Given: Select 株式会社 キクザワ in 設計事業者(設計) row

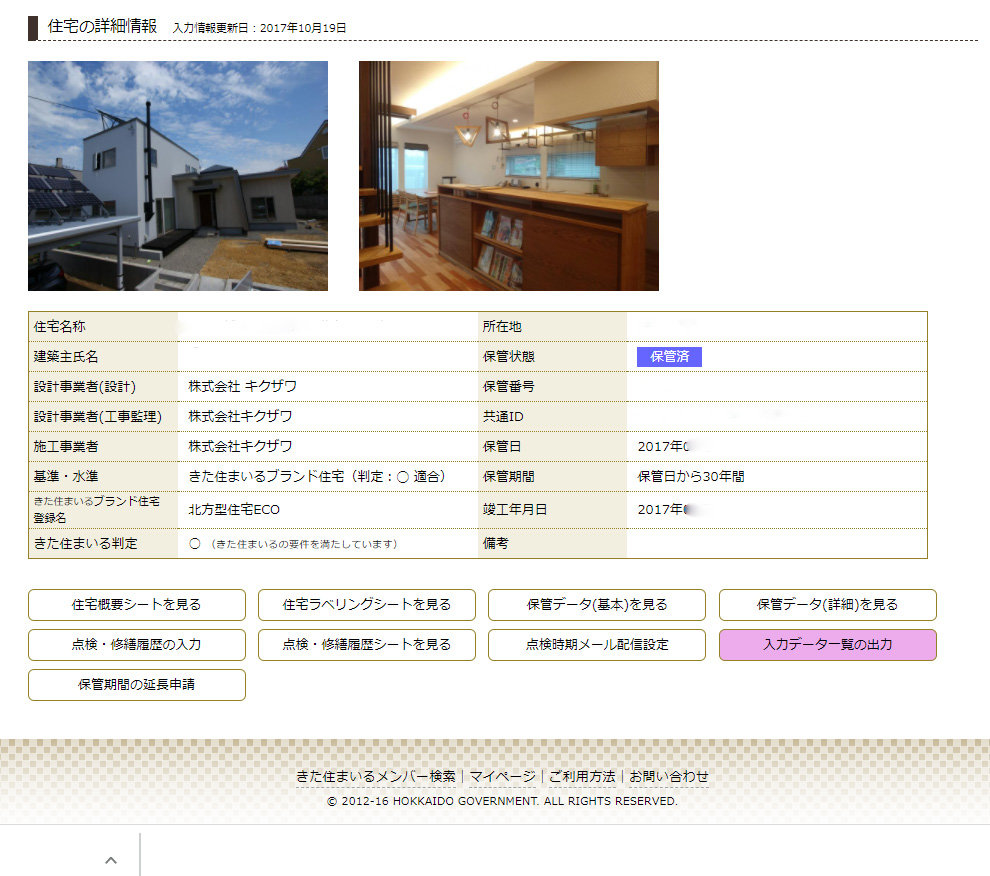Looking at the screenshot, I should click(x=242, y=387).
